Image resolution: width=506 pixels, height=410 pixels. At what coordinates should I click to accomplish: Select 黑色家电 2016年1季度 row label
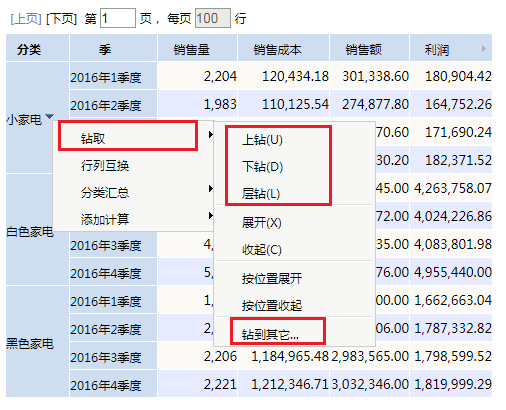tap(113, 300)
